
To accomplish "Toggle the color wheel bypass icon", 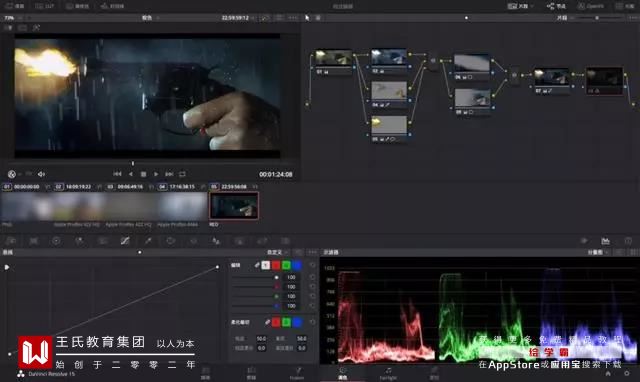I will click(11, 174).
